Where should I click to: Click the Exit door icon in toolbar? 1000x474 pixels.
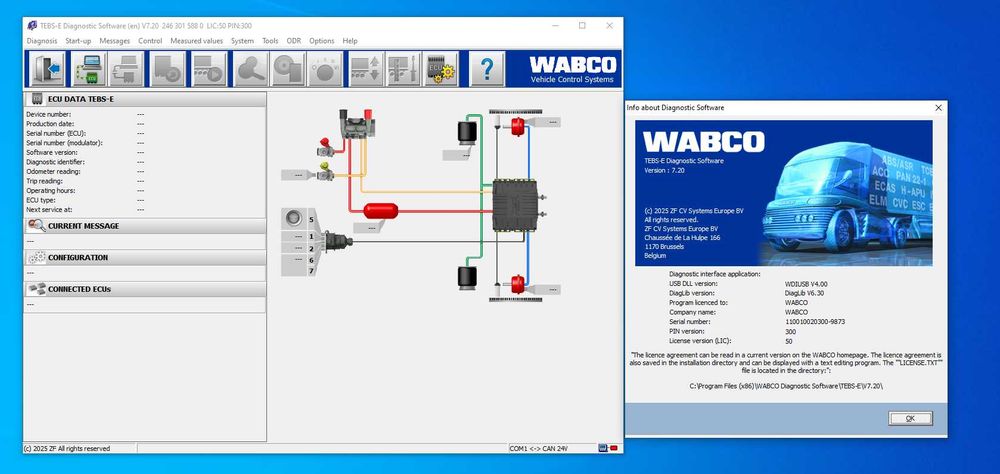[48, 68]
